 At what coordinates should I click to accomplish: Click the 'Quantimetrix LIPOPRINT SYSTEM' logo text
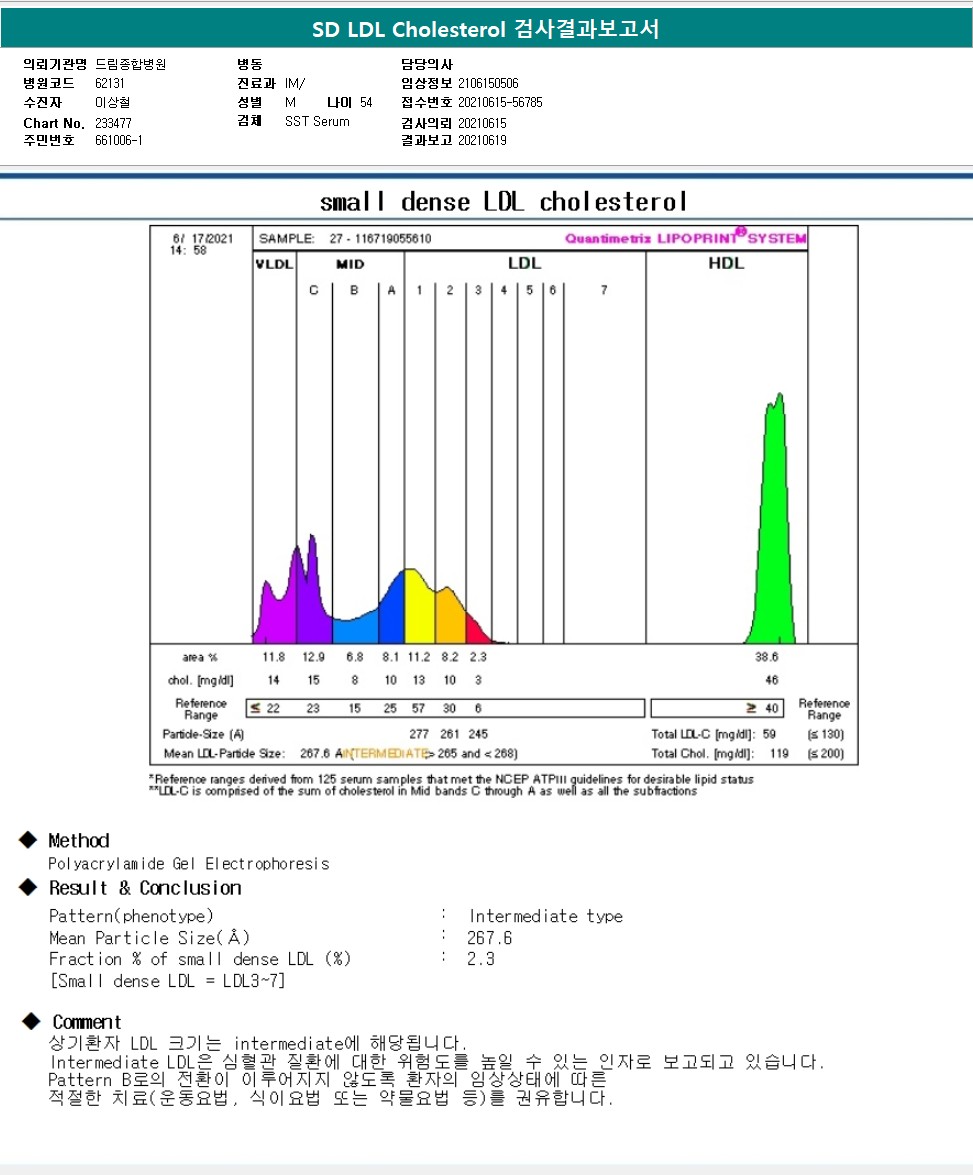(685, 238)
